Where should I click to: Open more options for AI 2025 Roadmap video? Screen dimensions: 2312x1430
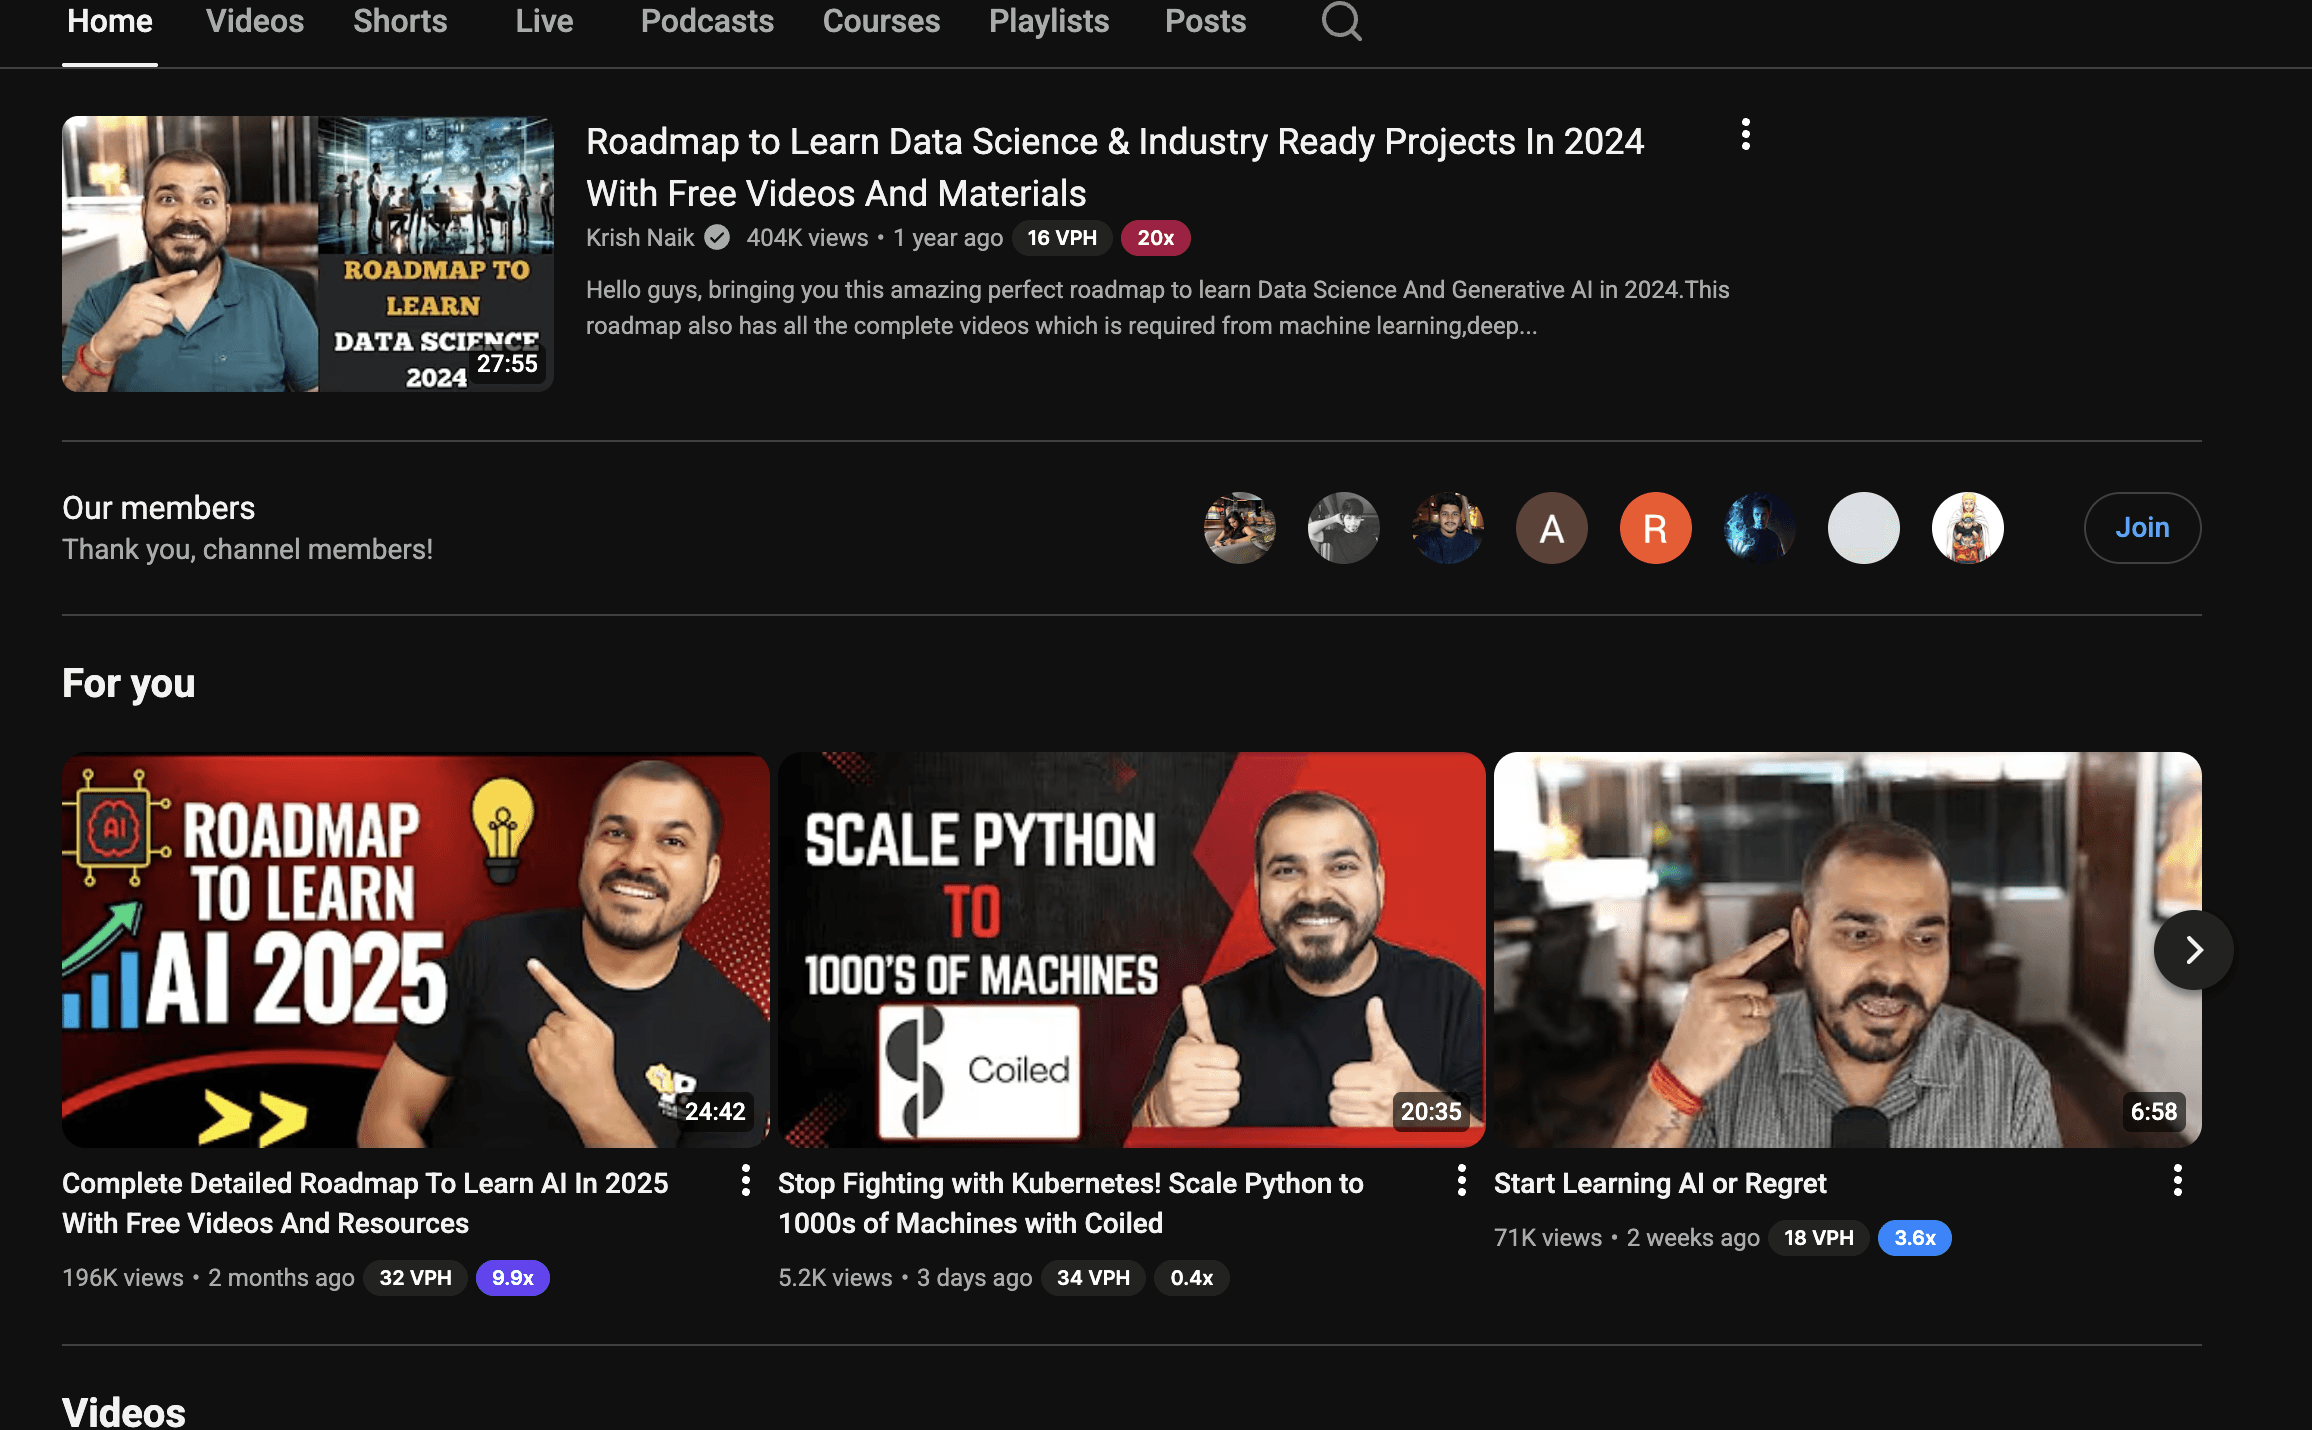[745, 1181]
